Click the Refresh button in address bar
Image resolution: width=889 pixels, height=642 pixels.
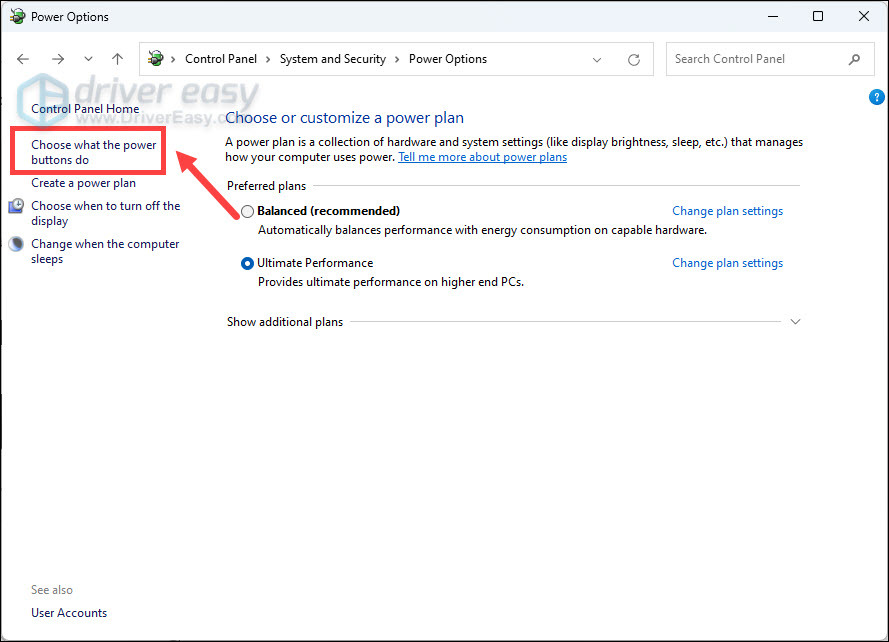633,60
